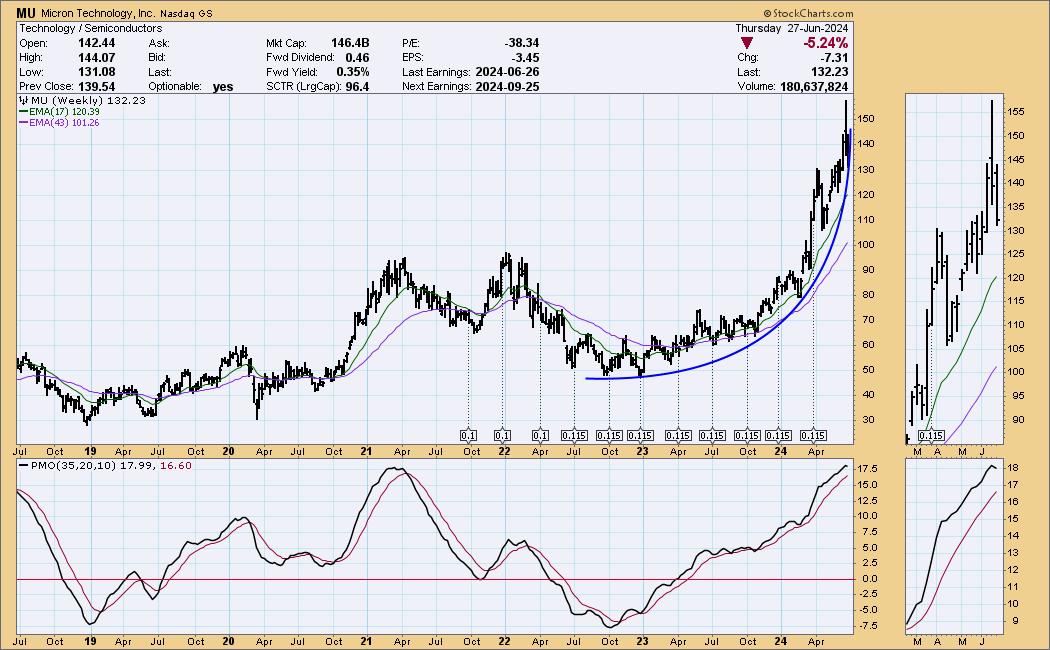Click the date Thursday 27-Jun-2024
The height and width of the screenshot is (650, 1050).
pos(792,28)
